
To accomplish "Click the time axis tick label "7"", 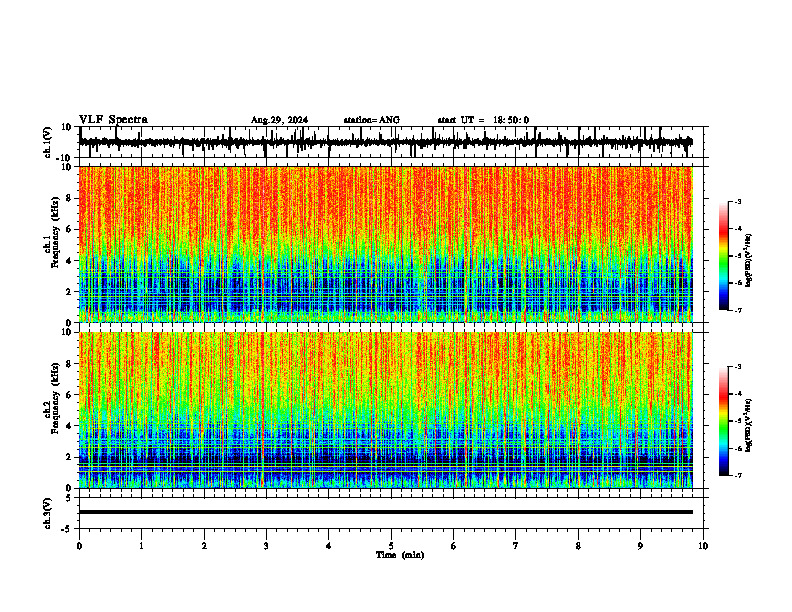I will pos(516,546).
